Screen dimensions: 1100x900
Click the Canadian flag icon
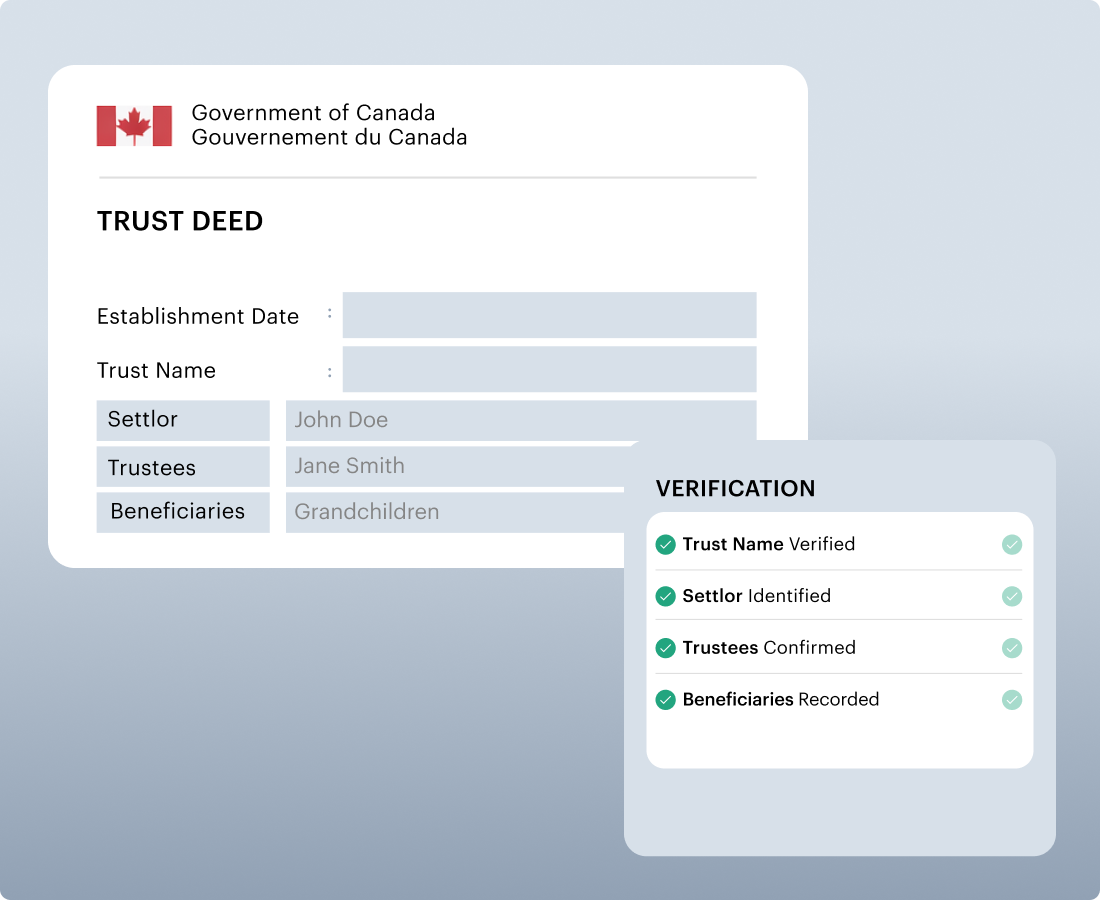pyautogui.click(x=134, y=126)
